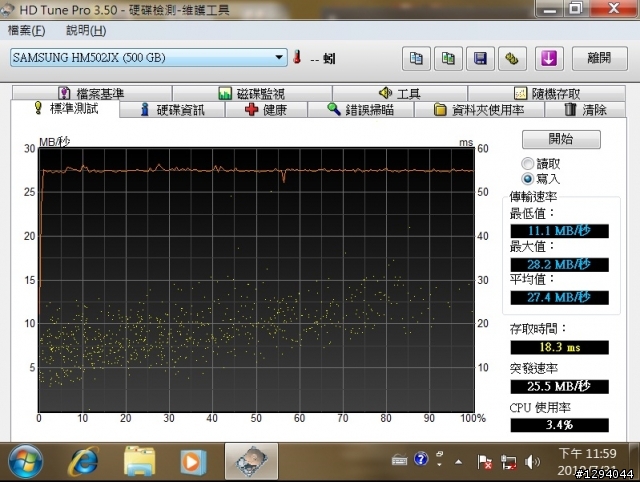
Task: Open the 健康 health tab
Action: (x=266, y=110)
